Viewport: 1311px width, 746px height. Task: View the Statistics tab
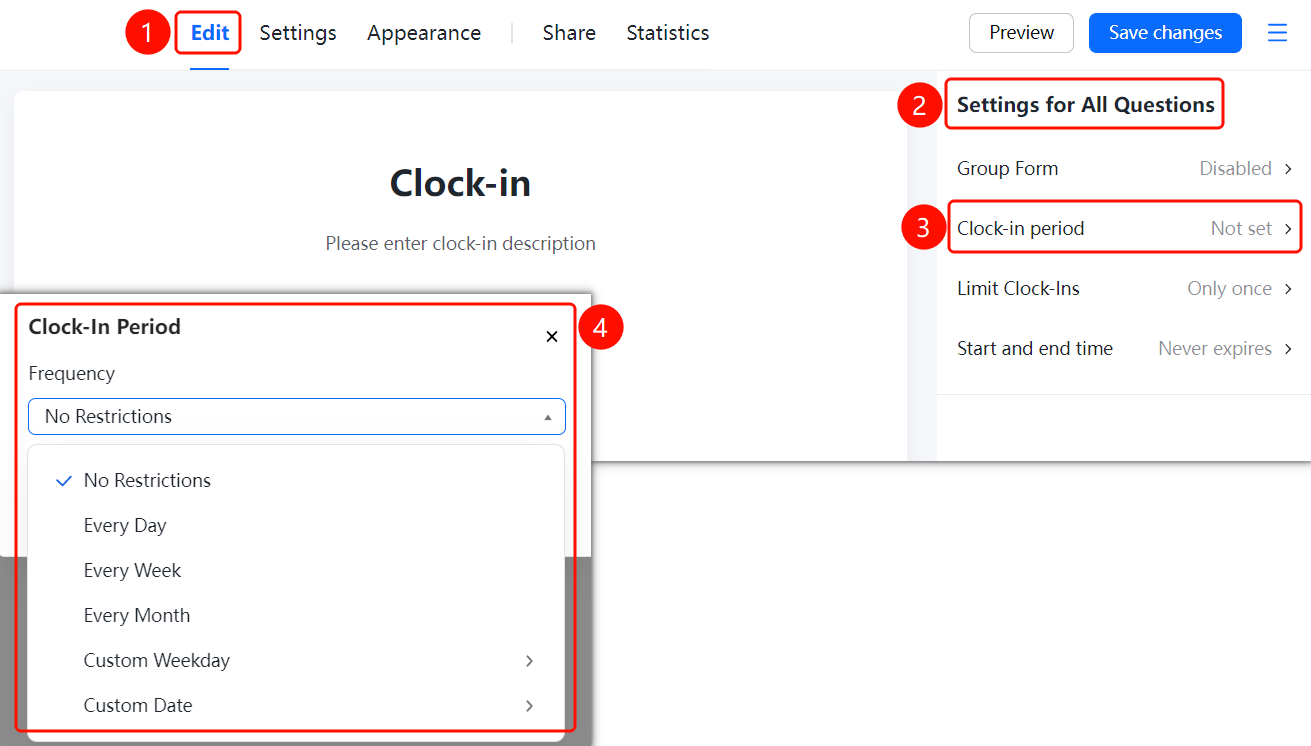(668, 33)
